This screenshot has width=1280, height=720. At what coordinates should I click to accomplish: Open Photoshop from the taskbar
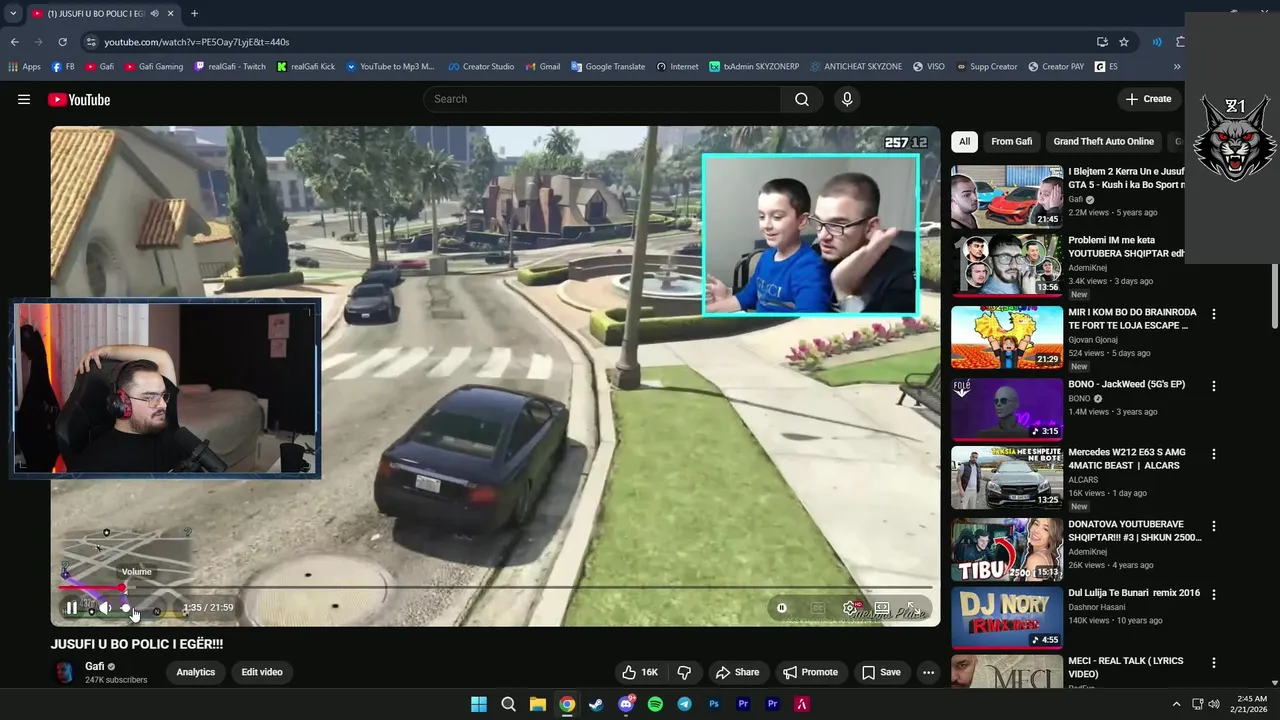click(x=714, y=704)
